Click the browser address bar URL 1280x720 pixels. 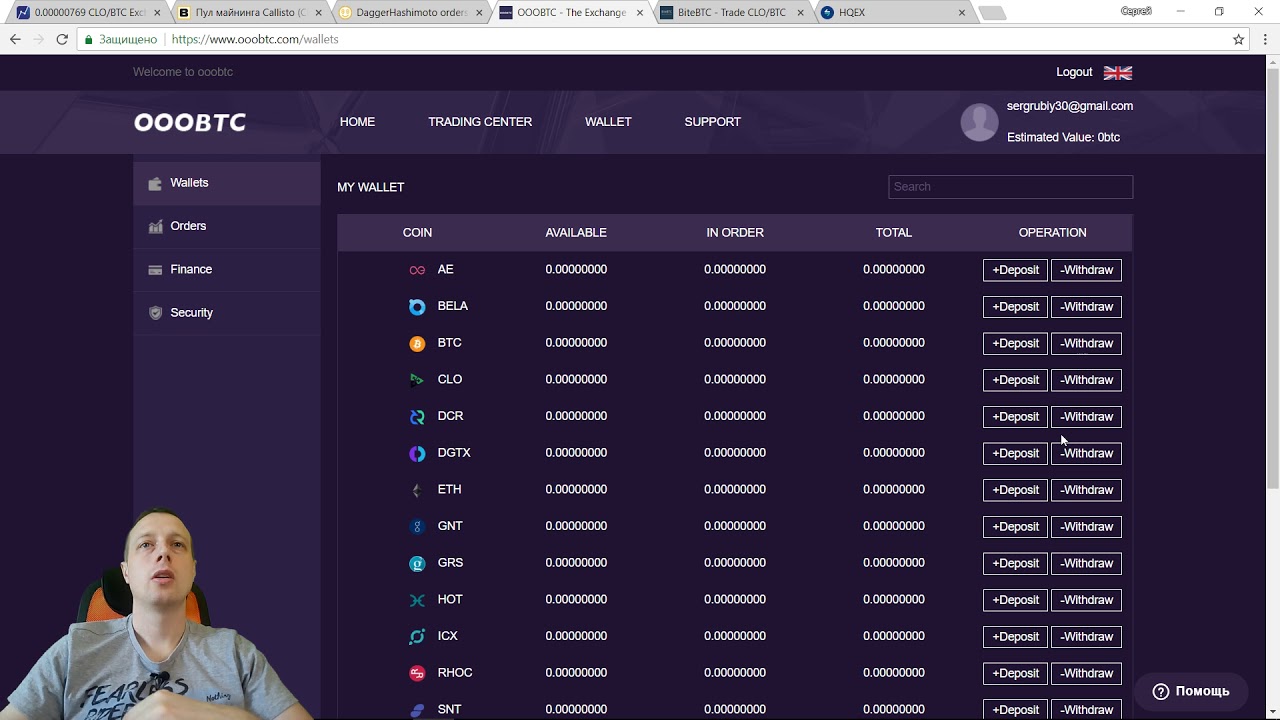255,39
